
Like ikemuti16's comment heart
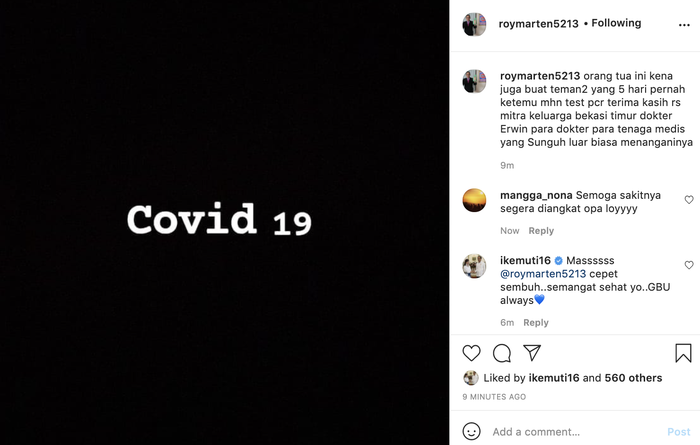689,265
